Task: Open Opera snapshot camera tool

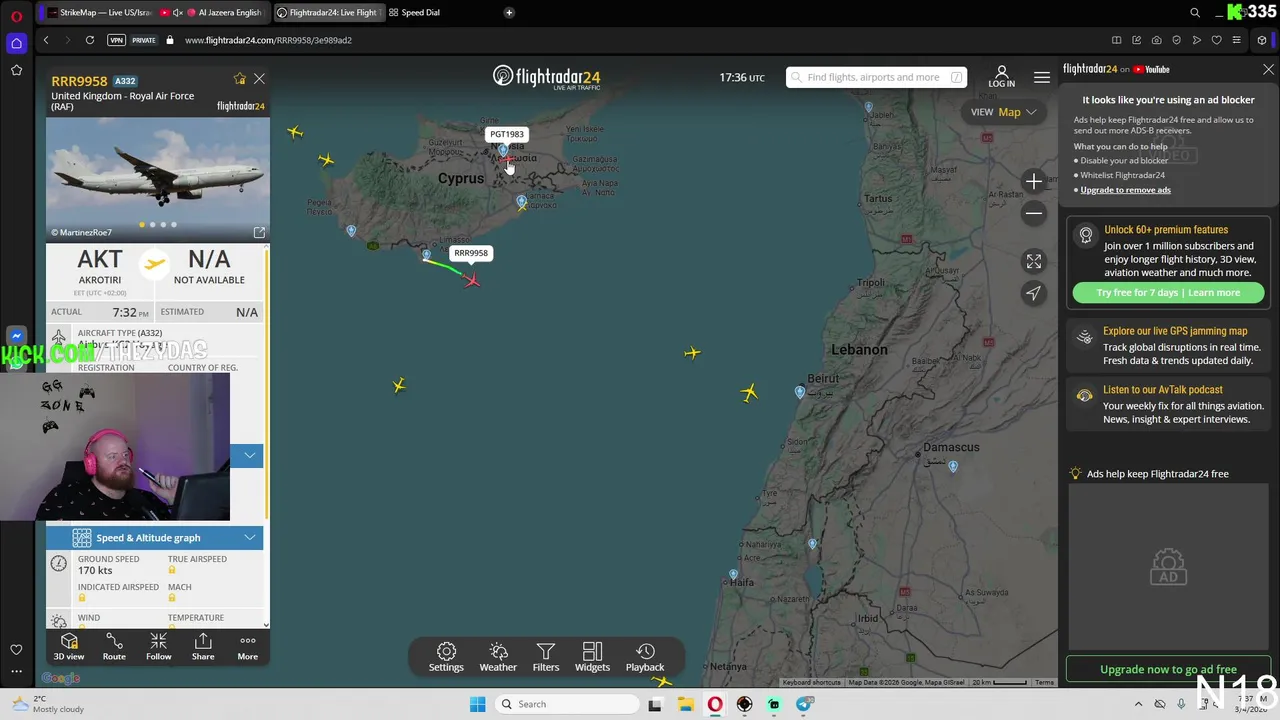Action: coord(1156,40)
